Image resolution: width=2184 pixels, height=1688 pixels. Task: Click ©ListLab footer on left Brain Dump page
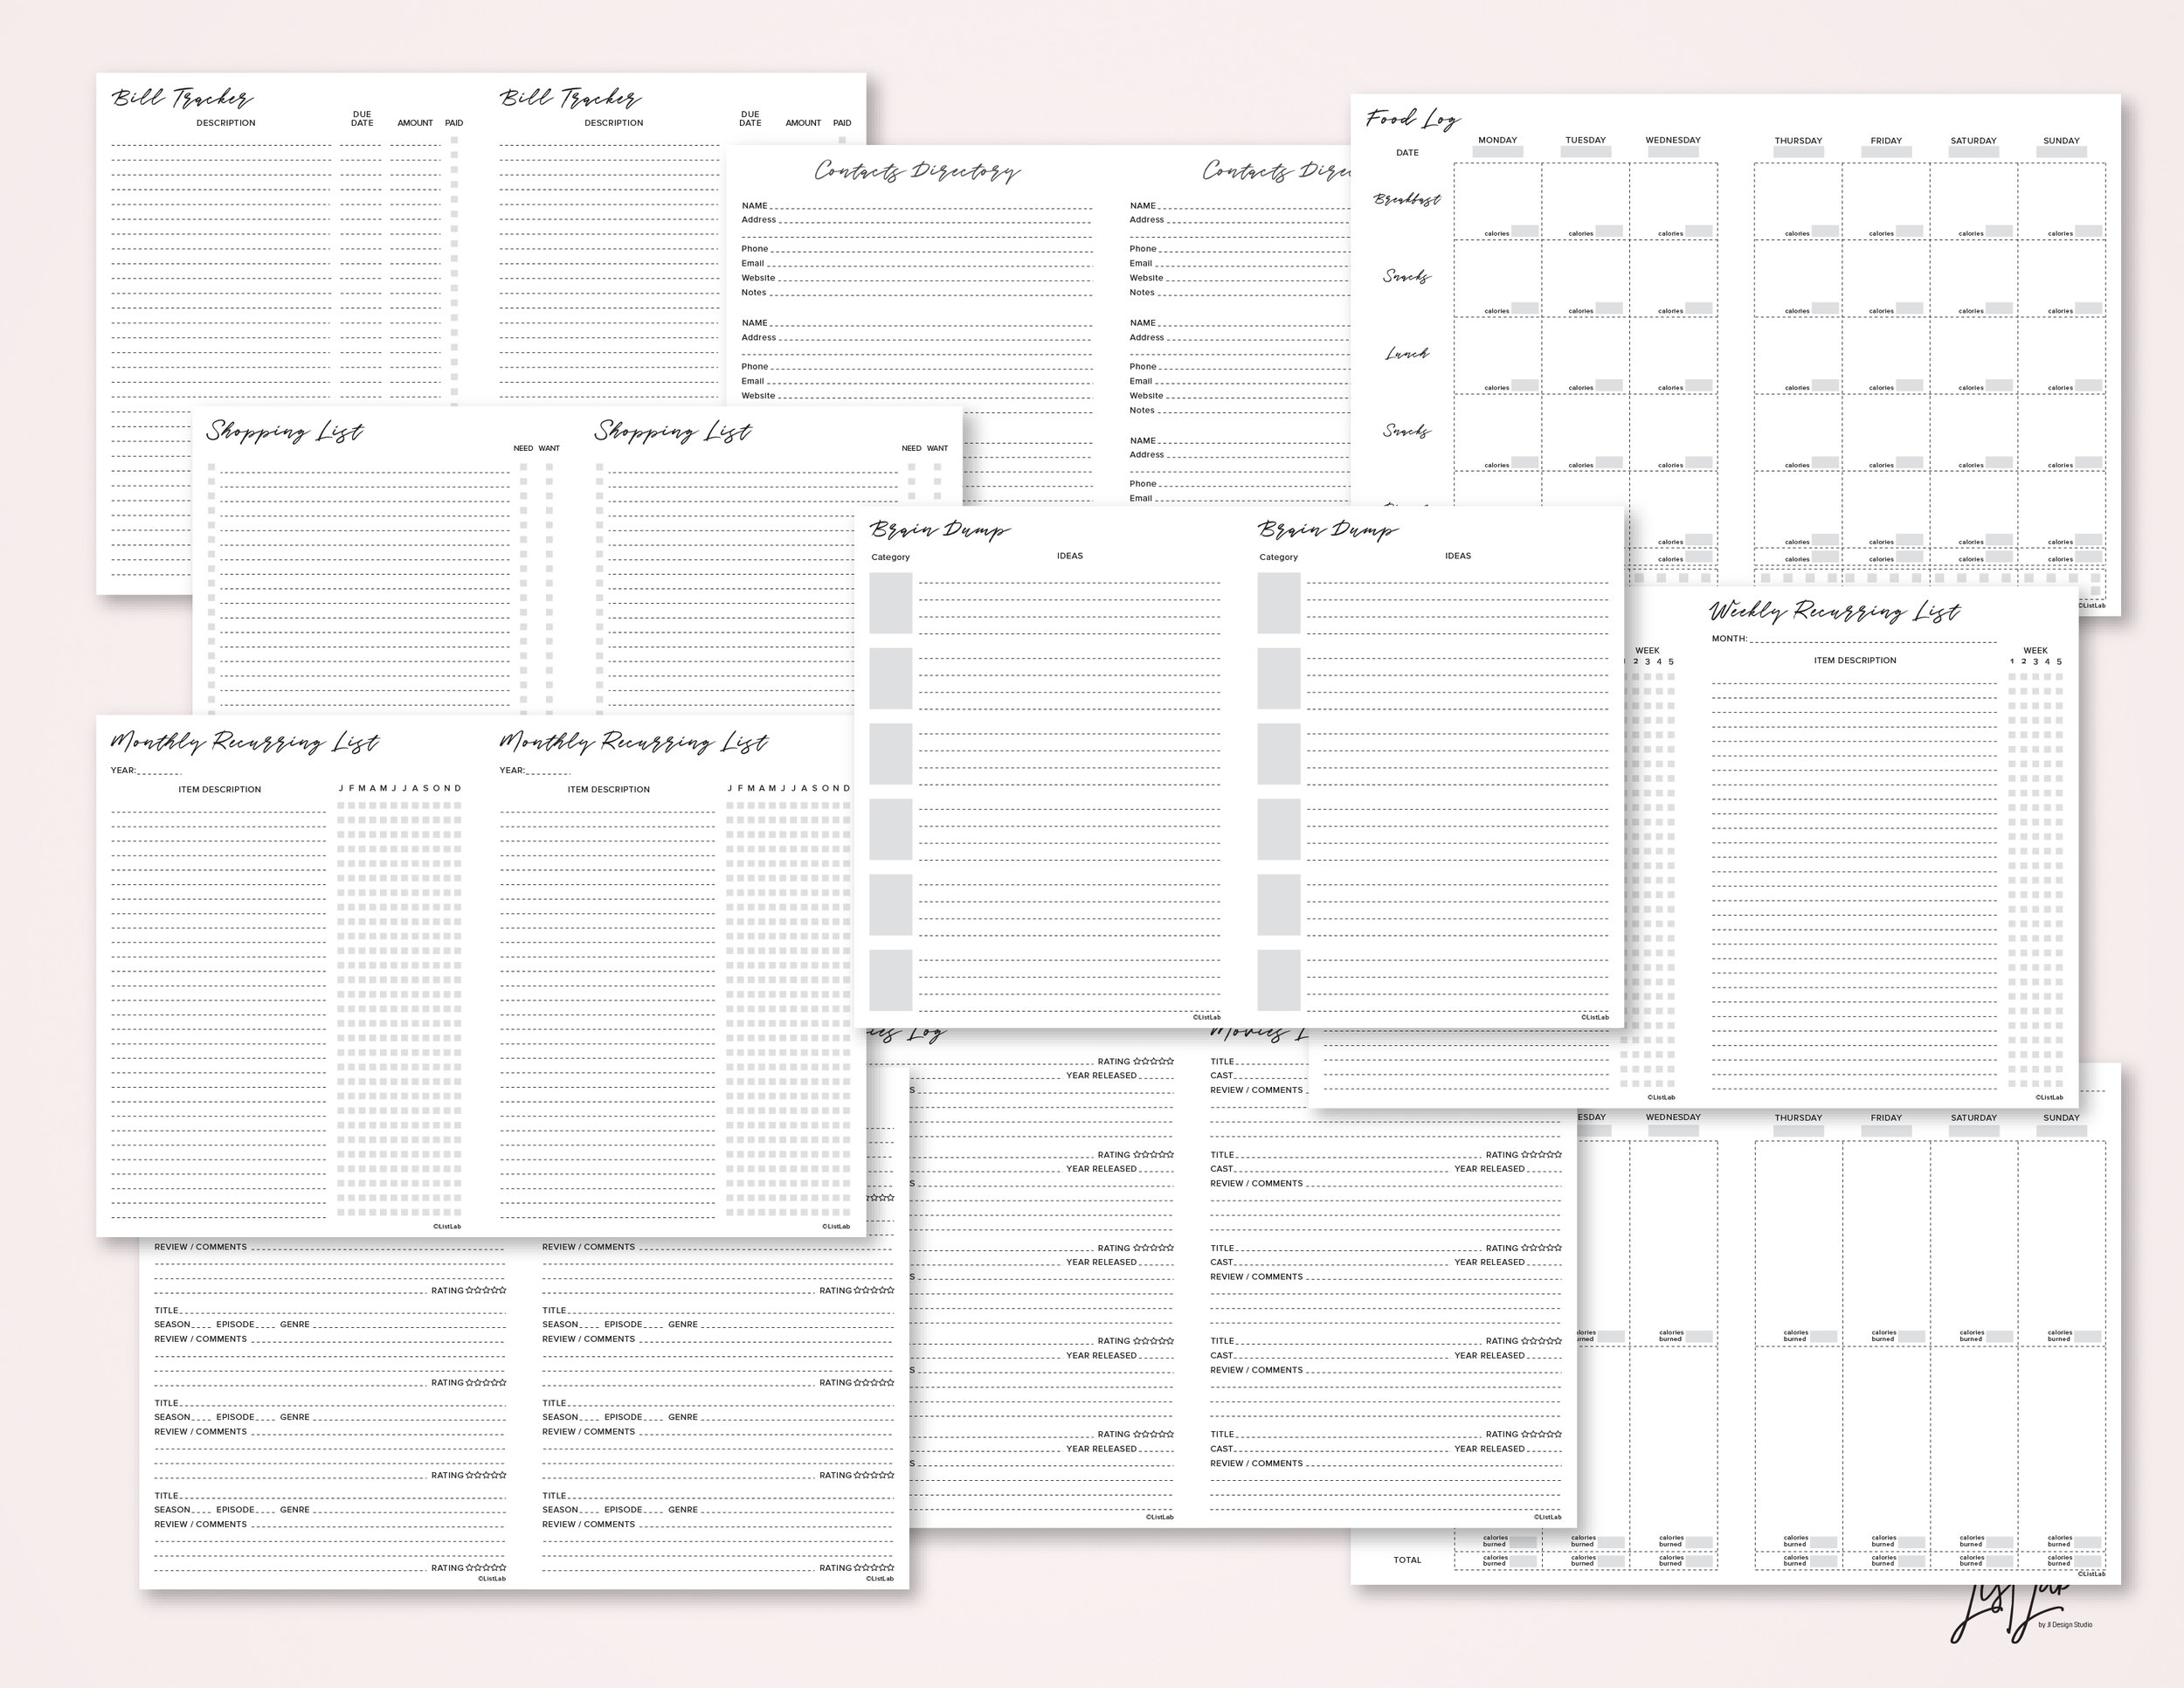point(1206,1018)
